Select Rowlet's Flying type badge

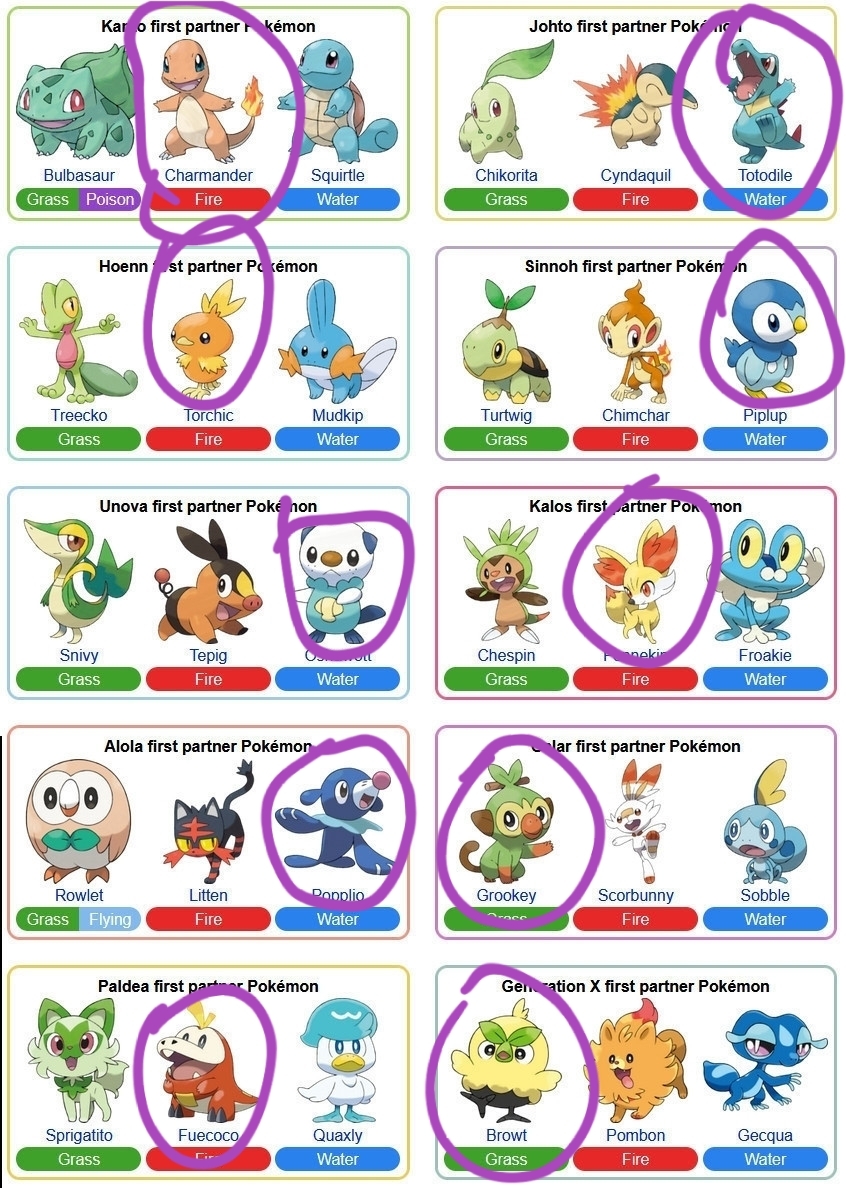tap(110, 919)
